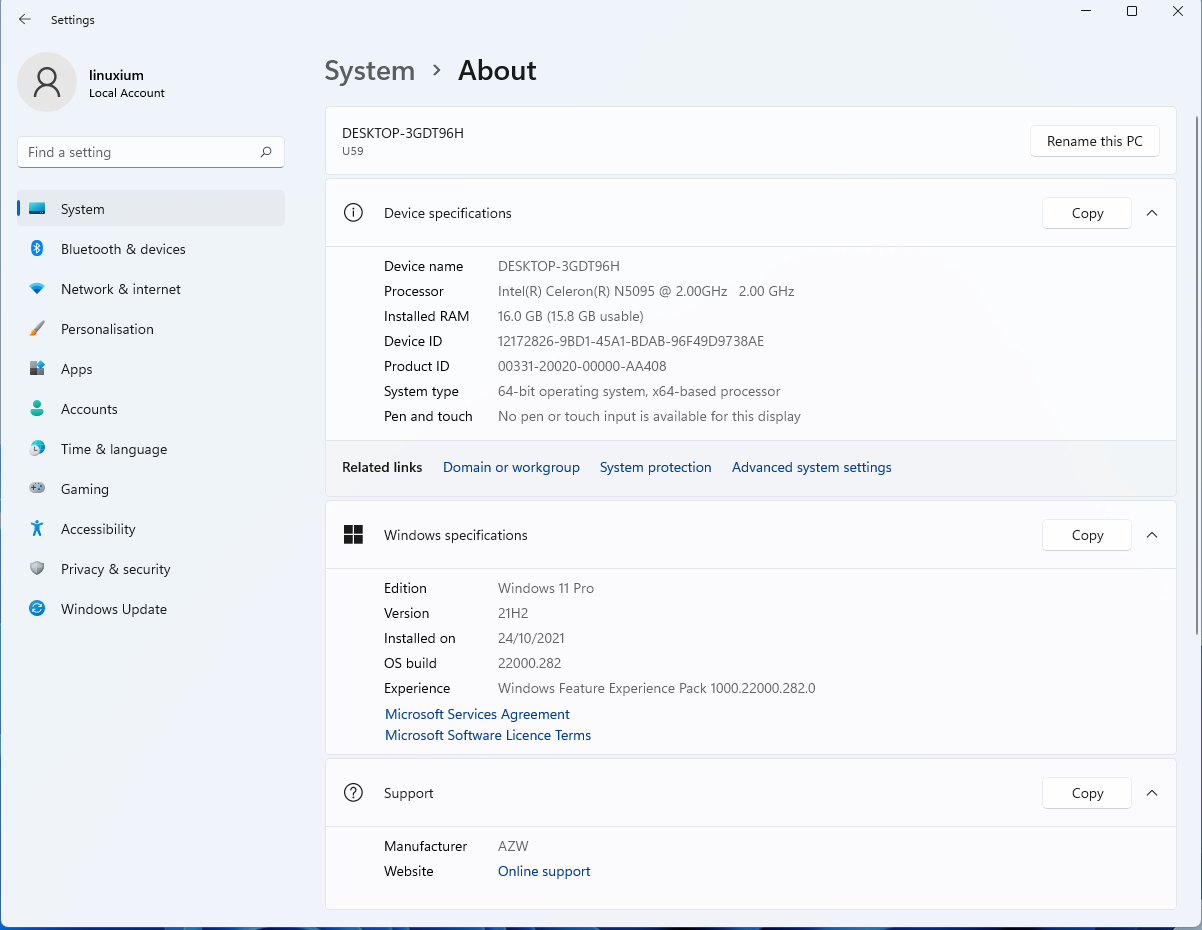Viewport: 1202px width, 930px height.
Task: Open Privacy & security settings
Action: click(x=151, y=569)
